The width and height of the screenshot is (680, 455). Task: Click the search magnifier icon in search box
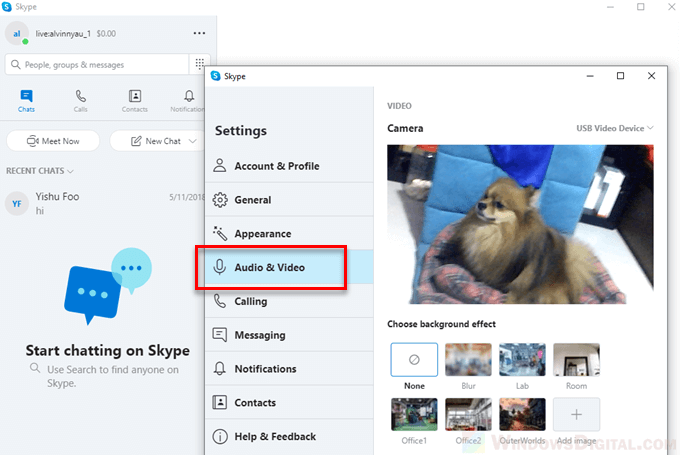tap(16, 65)
